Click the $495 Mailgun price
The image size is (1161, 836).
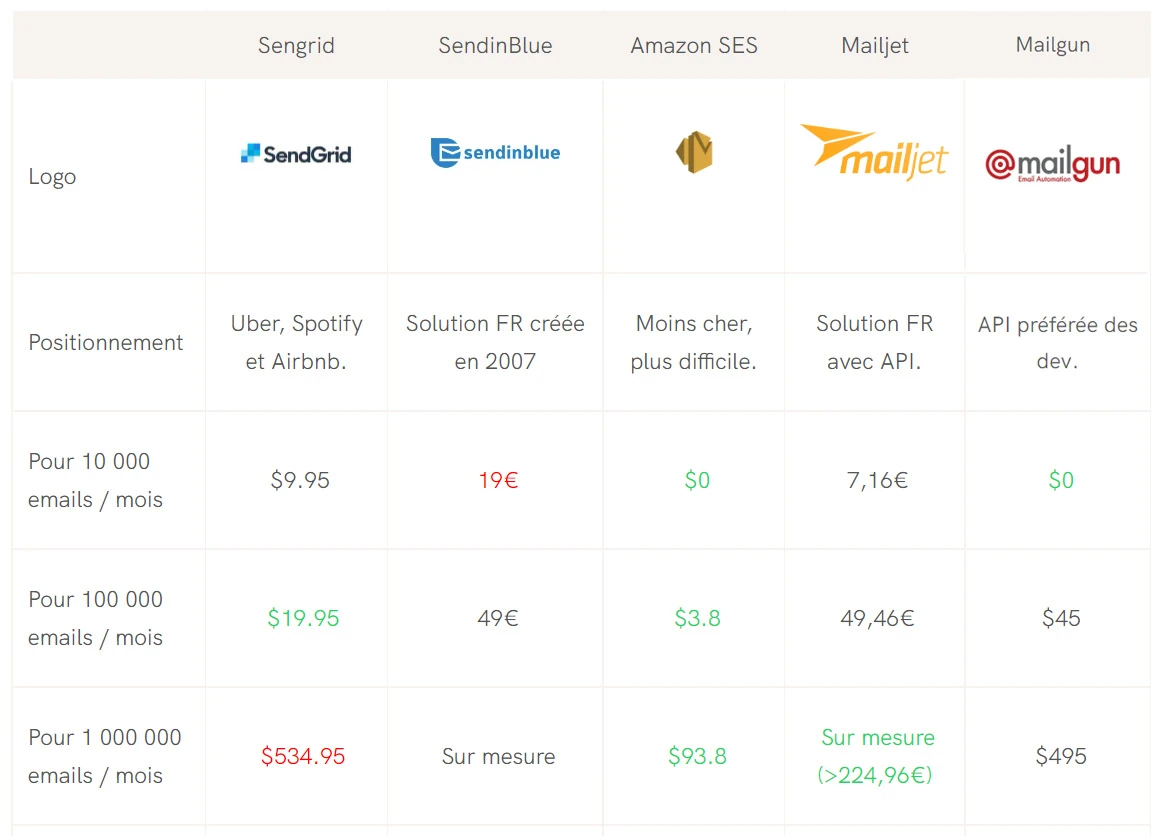tap(1061, 756)
